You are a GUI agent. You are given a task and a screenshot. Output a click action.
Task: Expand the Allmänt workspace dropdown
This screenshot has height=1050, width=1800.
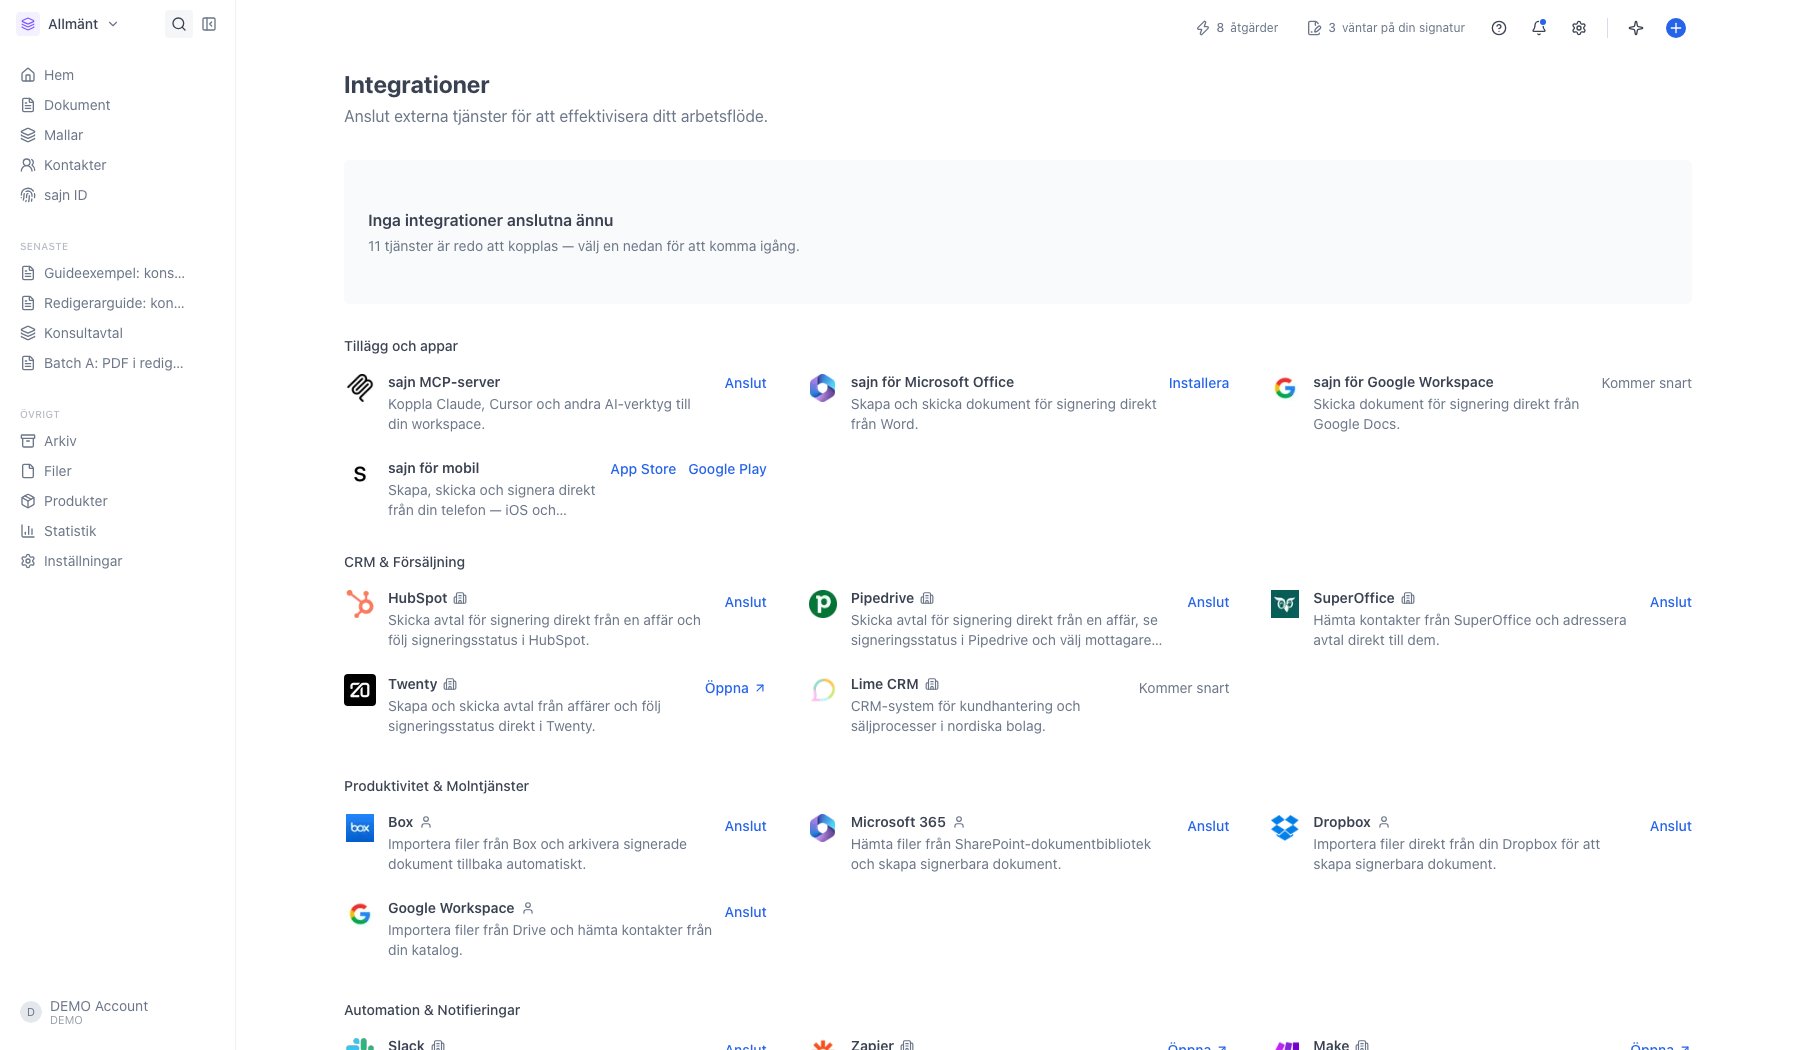coord(69,24)
